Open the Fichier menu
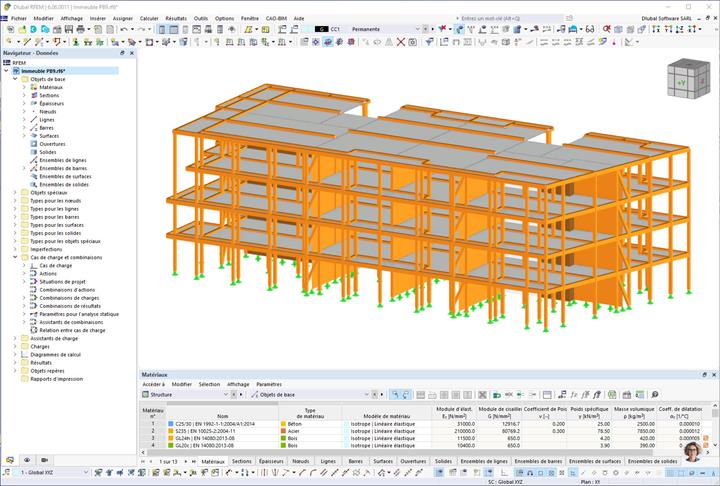Viewport: 720px width, 486px height. (19, 18)
